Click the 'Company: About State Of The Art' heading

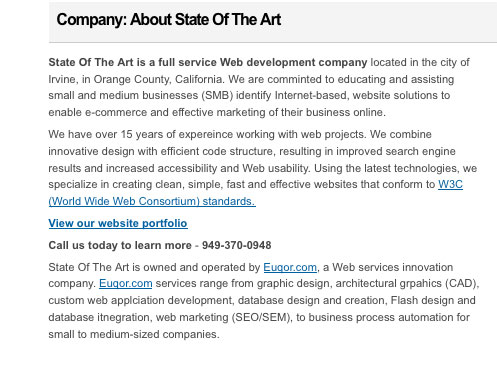(x=169, y=19)
